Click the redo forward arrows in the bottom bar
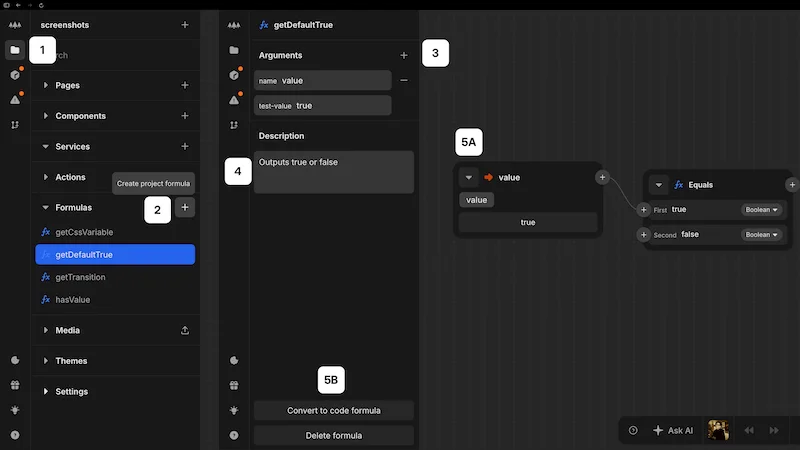This screenshot has height=450, width=800. (774, 431)
